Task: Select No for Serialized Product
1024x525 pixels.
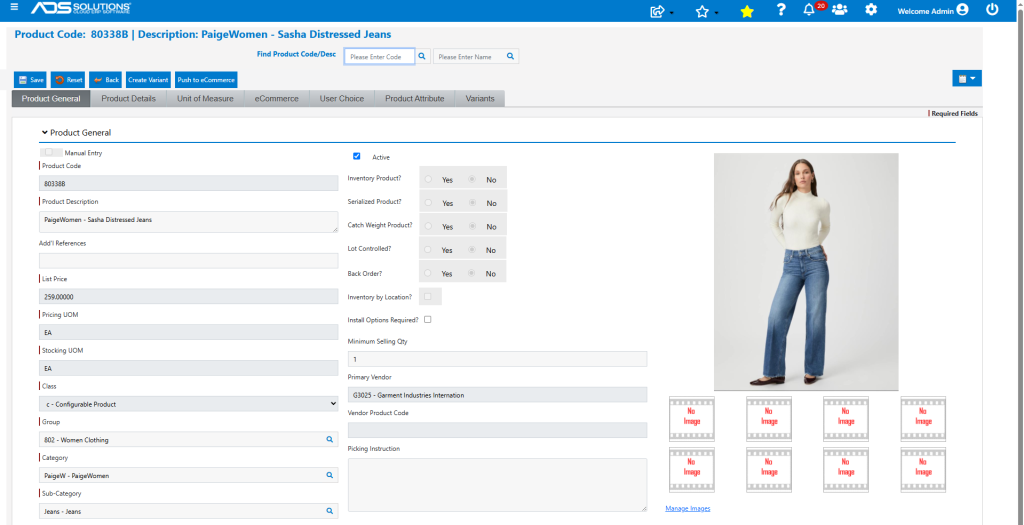Action: point(472,202)
